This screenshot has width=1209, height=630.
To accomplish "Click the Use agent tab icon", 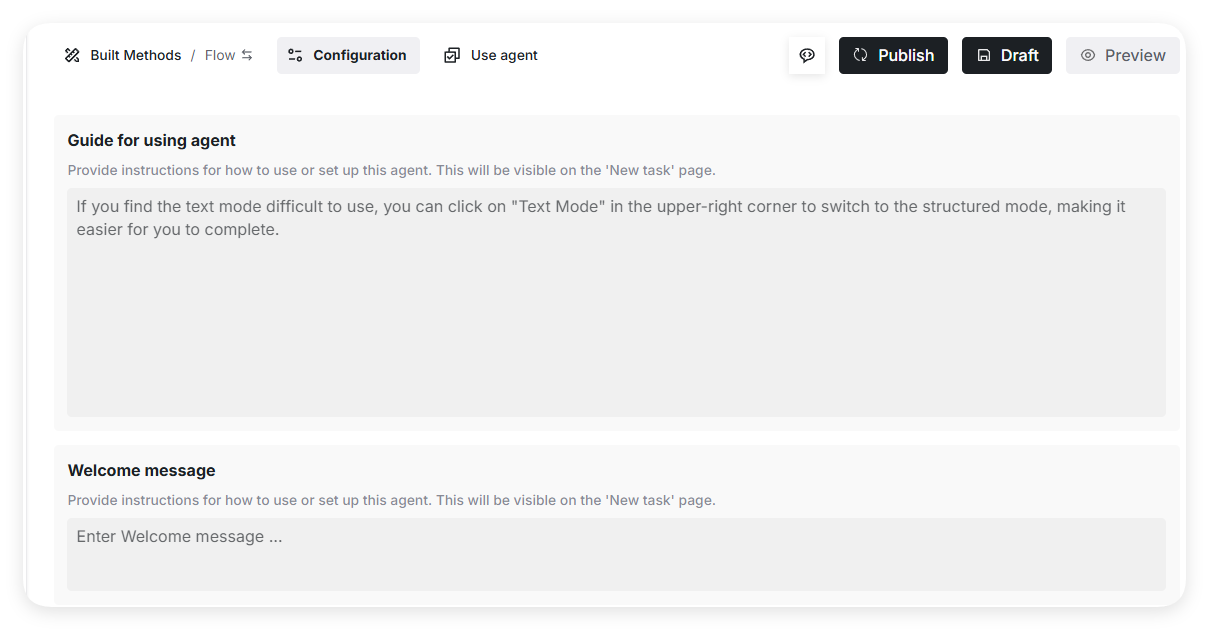I will tap(452, 55).
